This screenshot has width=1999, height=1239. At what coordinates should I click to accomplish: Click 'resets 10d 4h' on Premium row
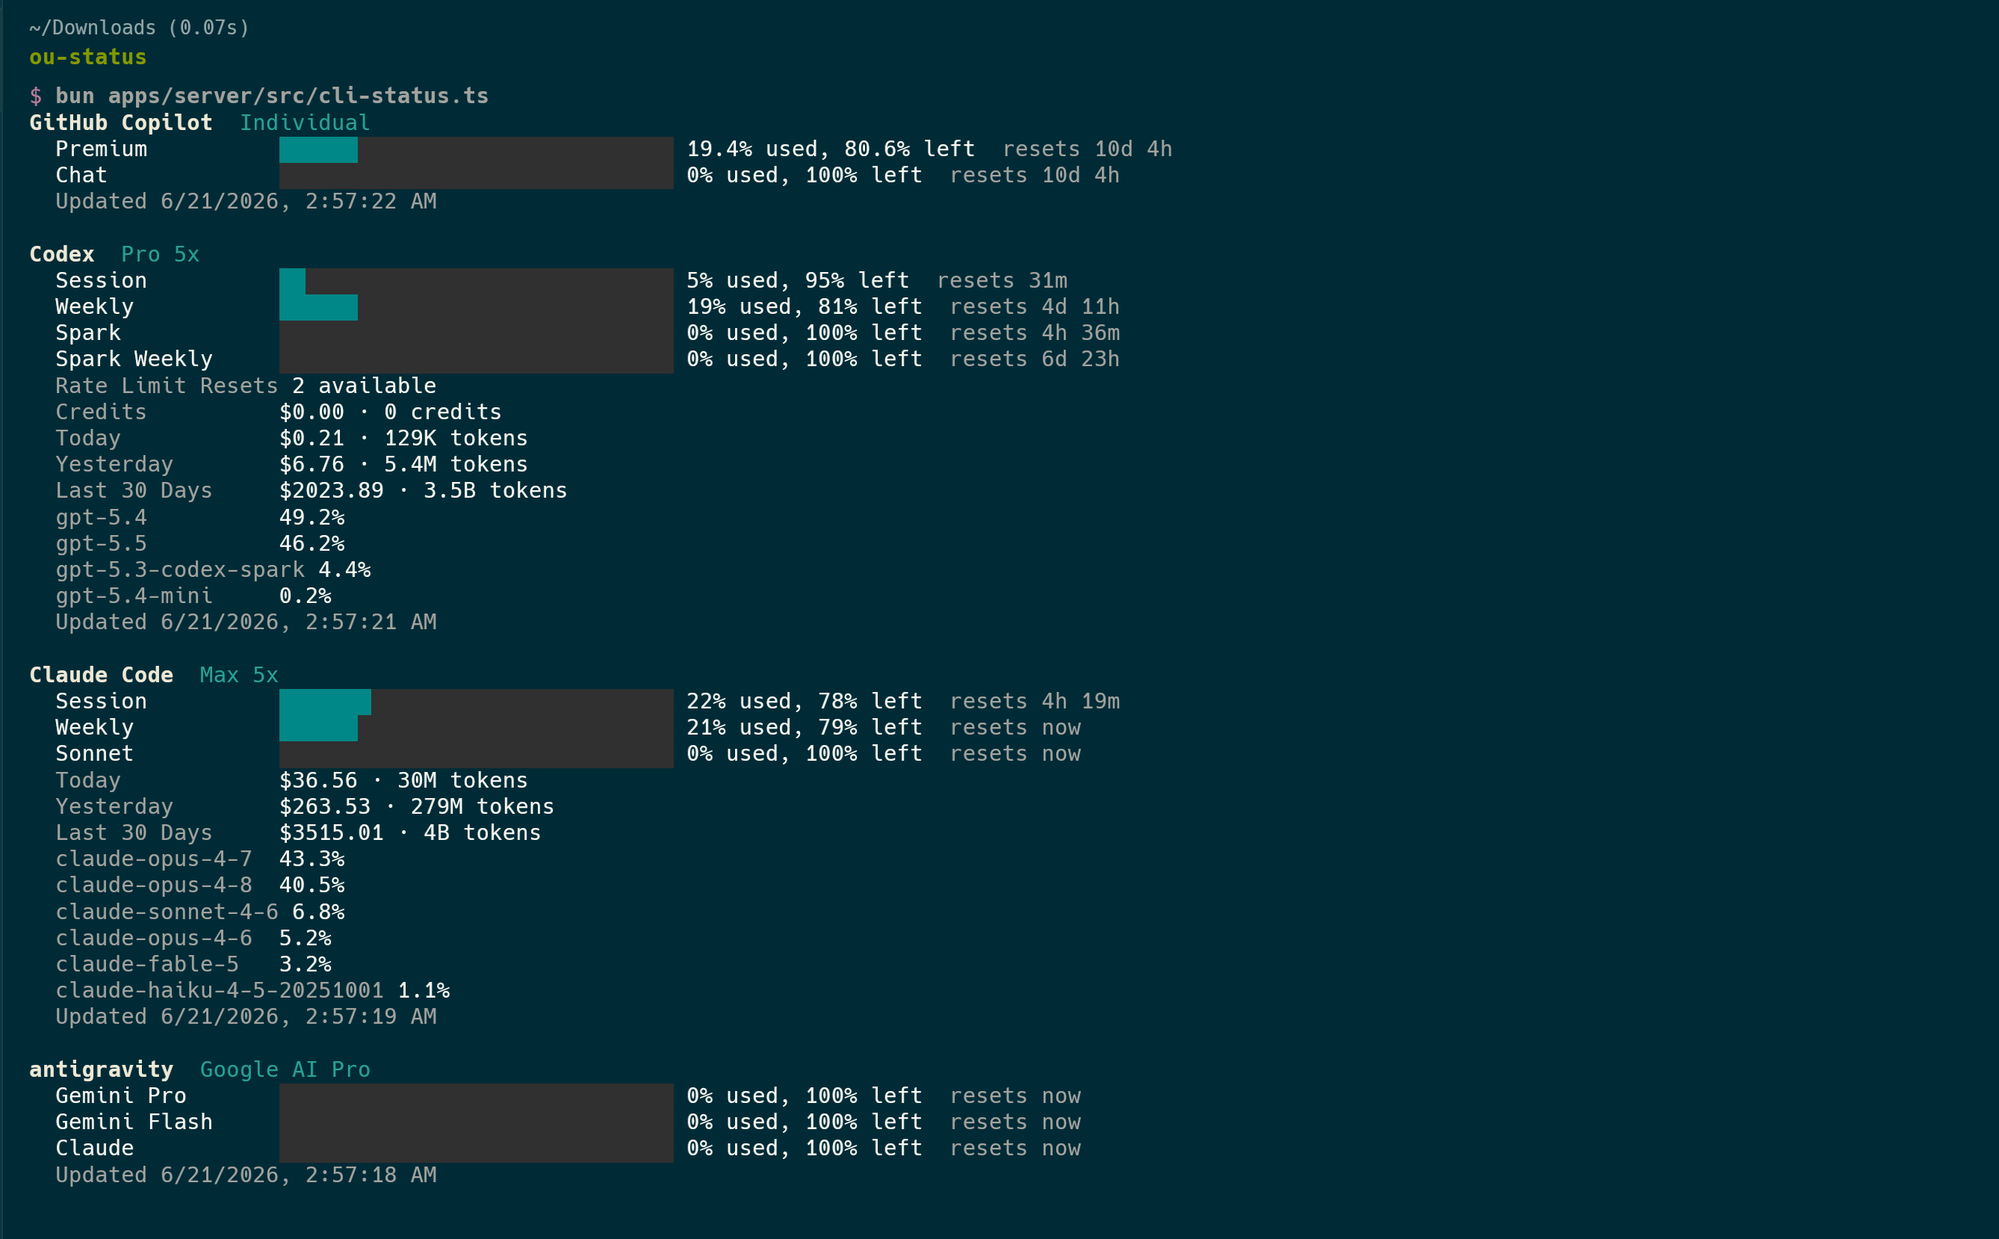point(1088,149)
